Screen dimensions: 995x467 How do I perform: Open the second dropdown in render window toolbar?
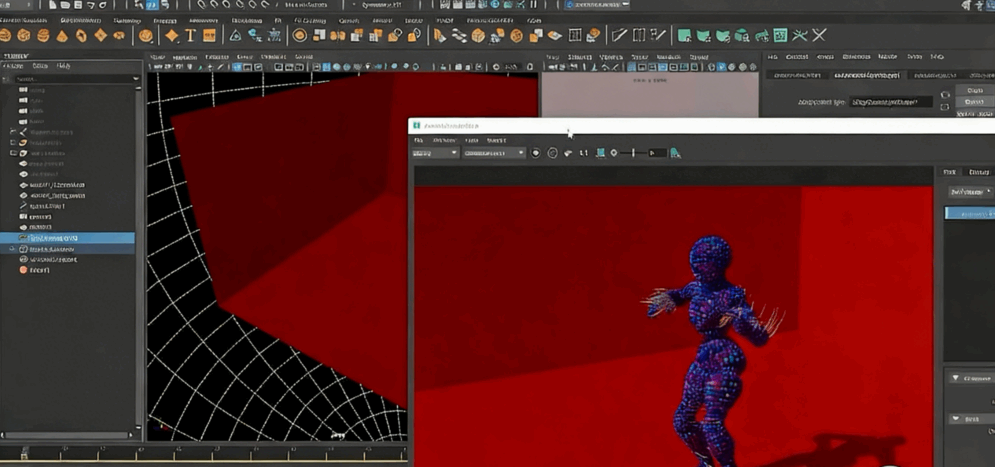point(494,153)
